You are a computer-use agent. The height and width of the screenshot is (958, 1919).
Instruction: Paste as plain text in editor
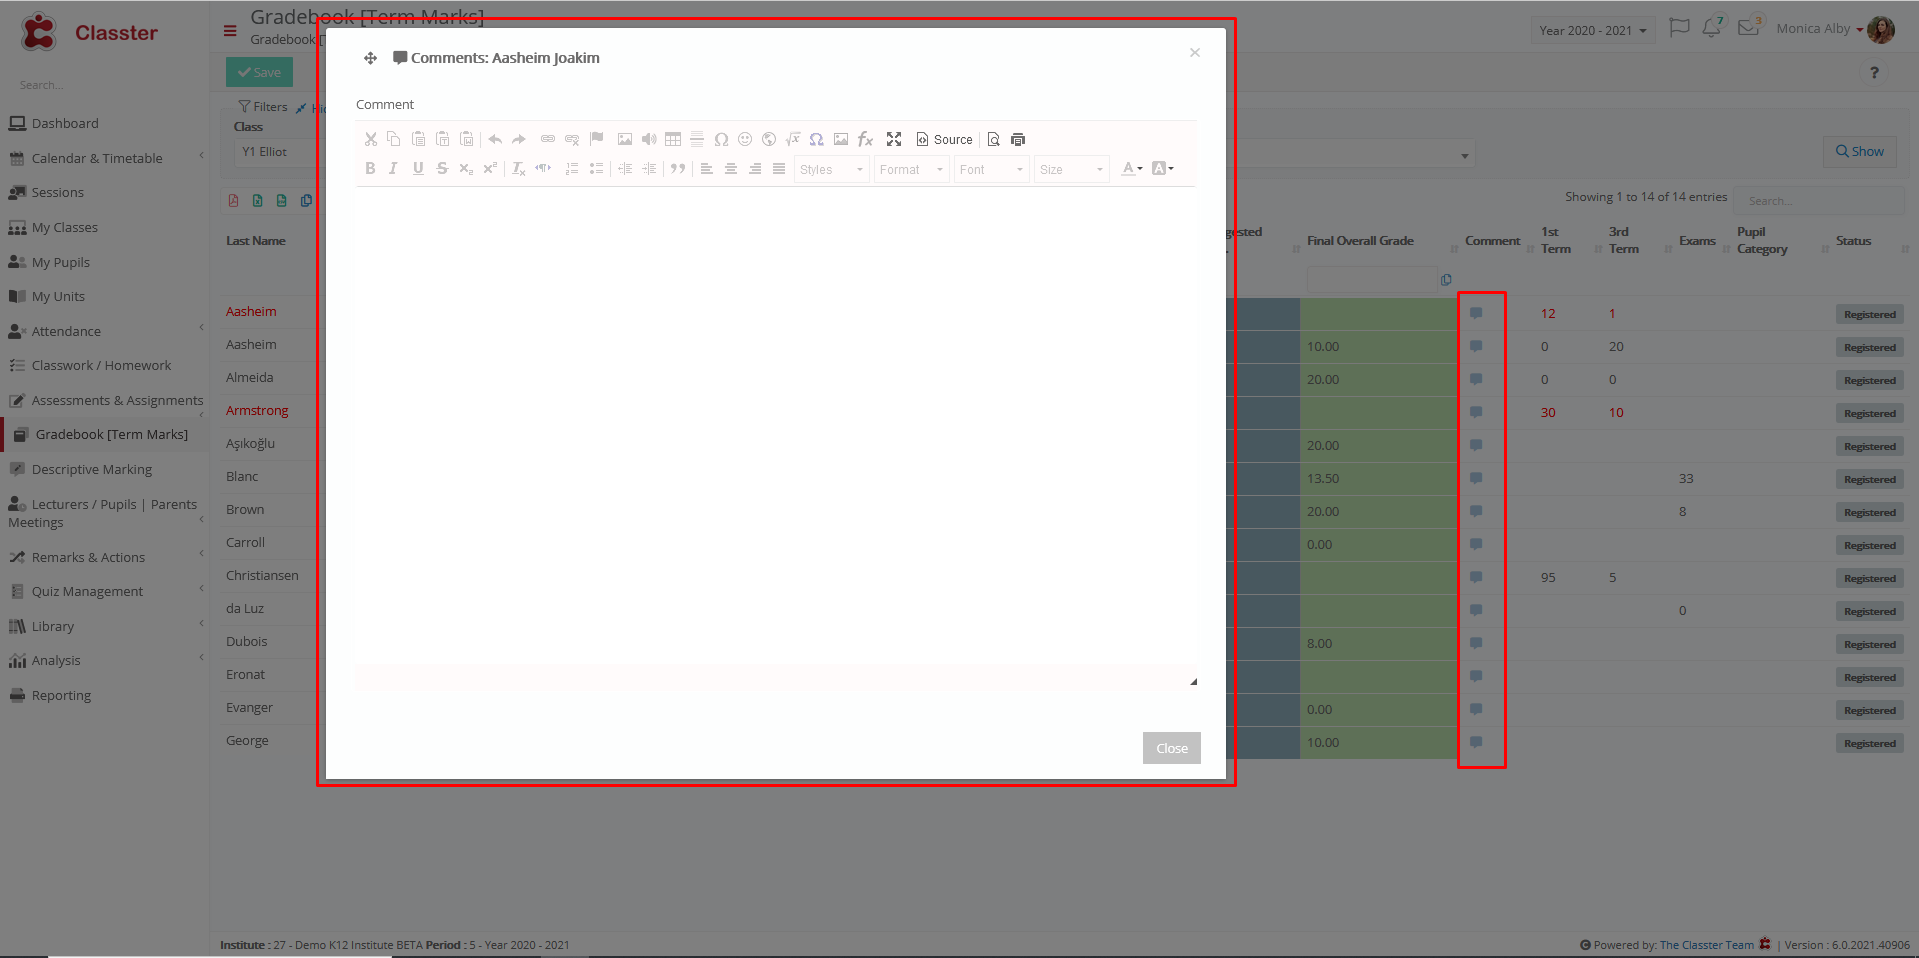442,139
